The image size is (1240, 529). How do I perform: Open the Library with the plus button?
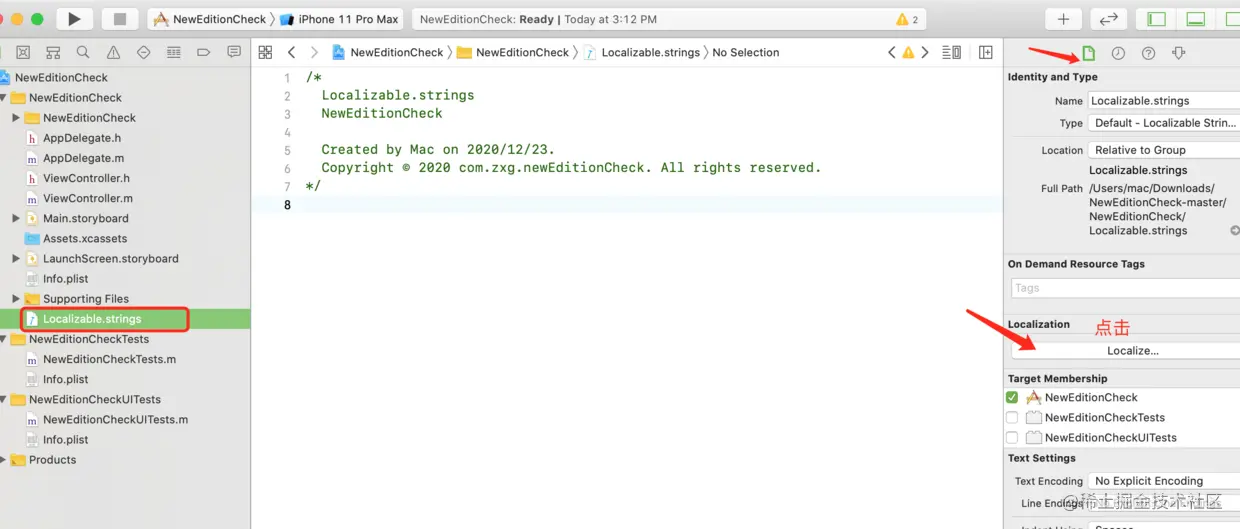coord(1063,19)
